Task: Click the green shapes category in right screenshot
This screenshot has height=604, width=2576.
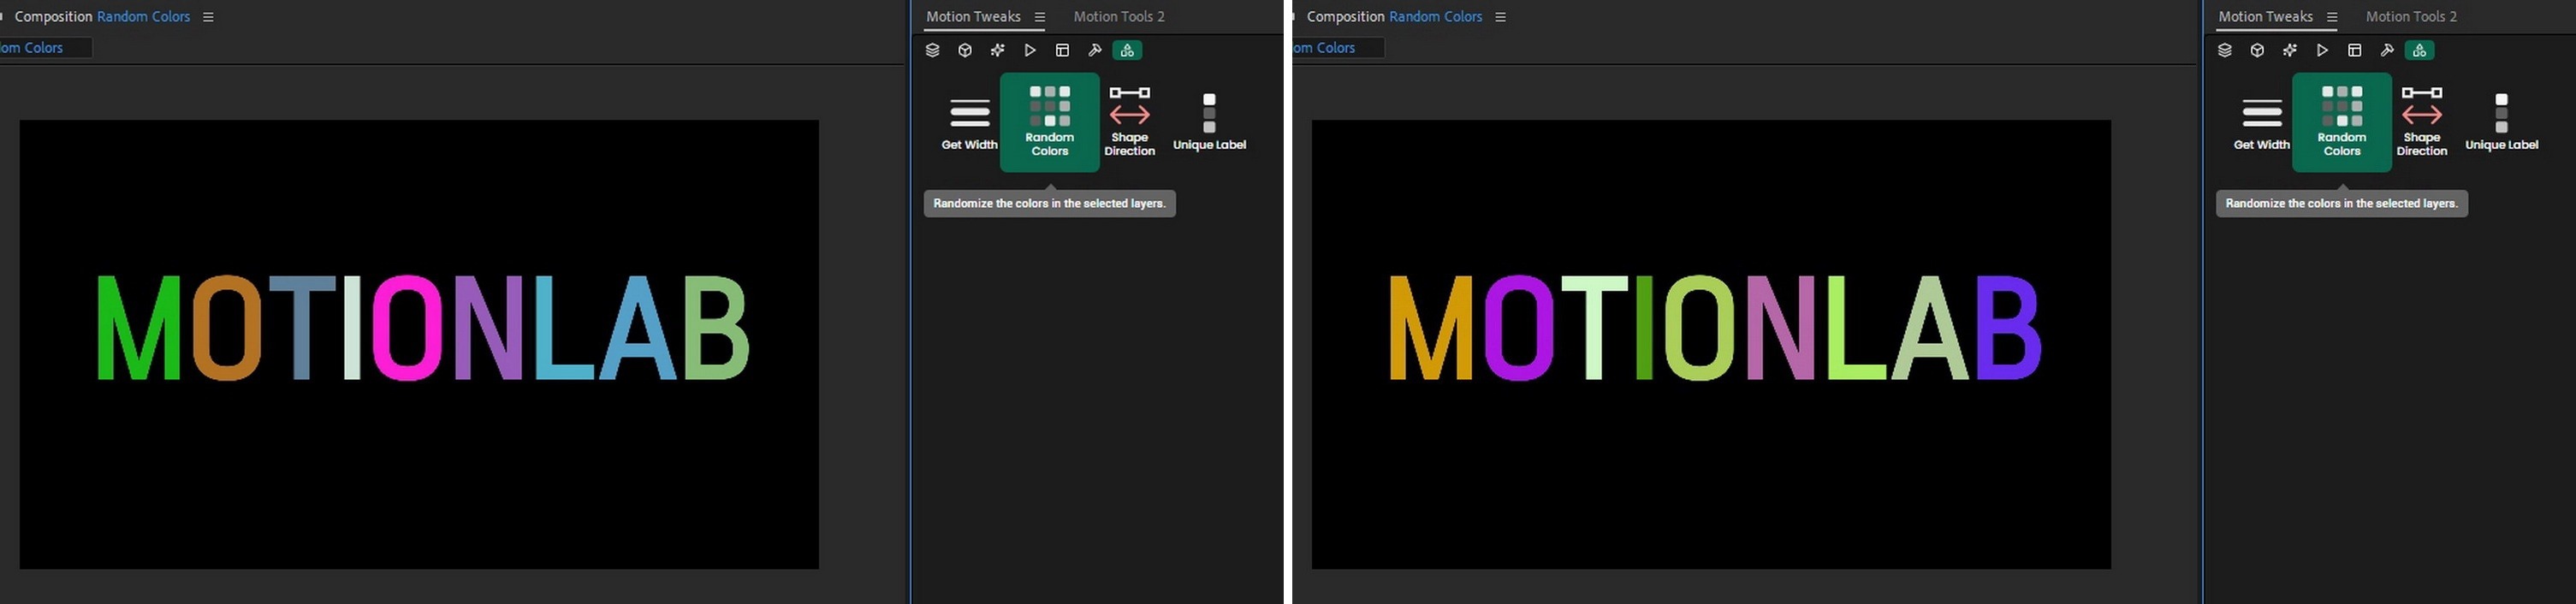Action: (2419, 50)
